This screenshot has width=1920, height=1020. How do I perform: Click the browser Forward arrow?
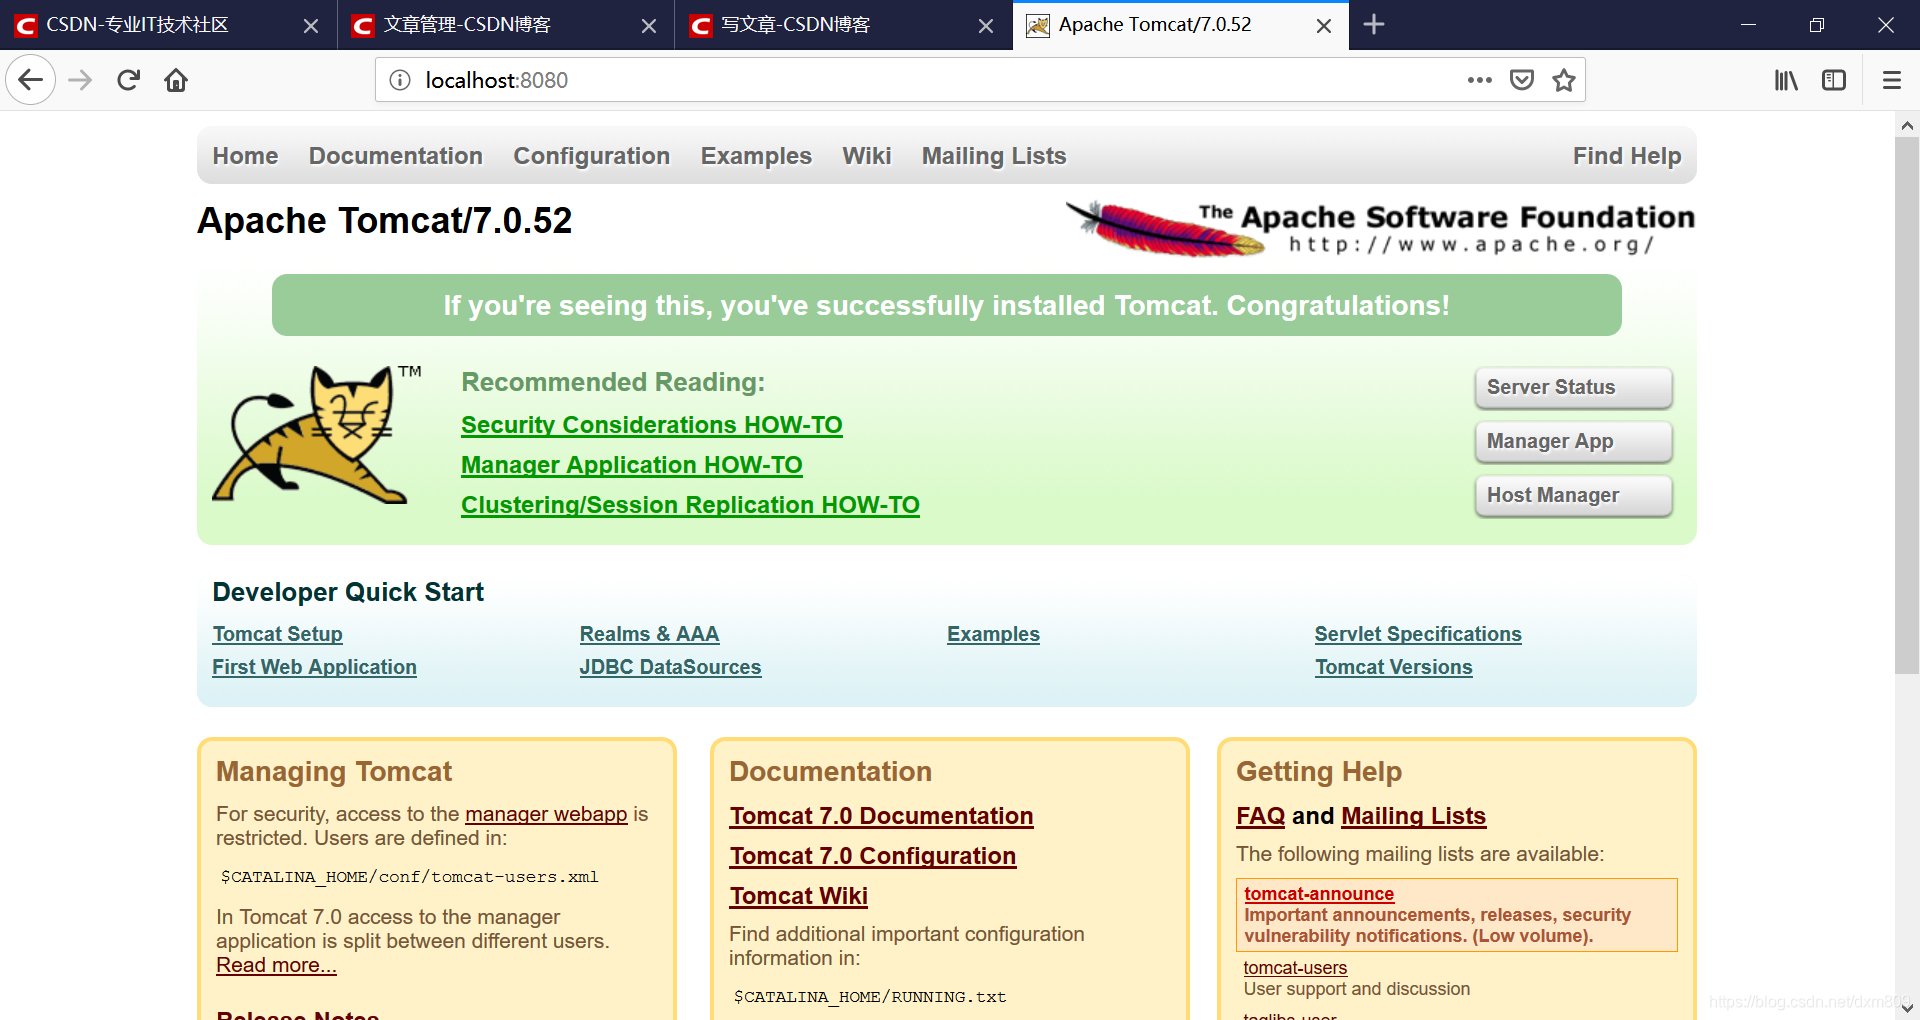80,80
